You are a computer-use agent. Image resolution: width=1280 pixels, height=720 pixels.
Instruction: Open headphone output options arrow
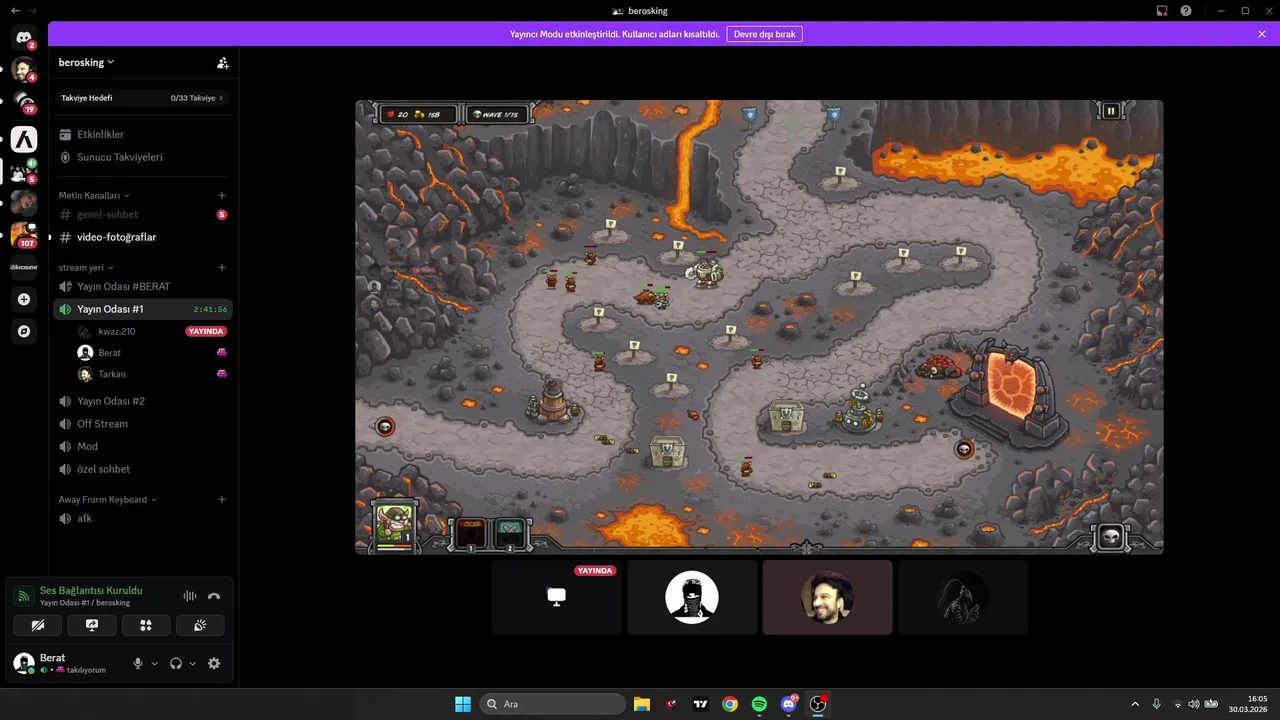(193, 663)
